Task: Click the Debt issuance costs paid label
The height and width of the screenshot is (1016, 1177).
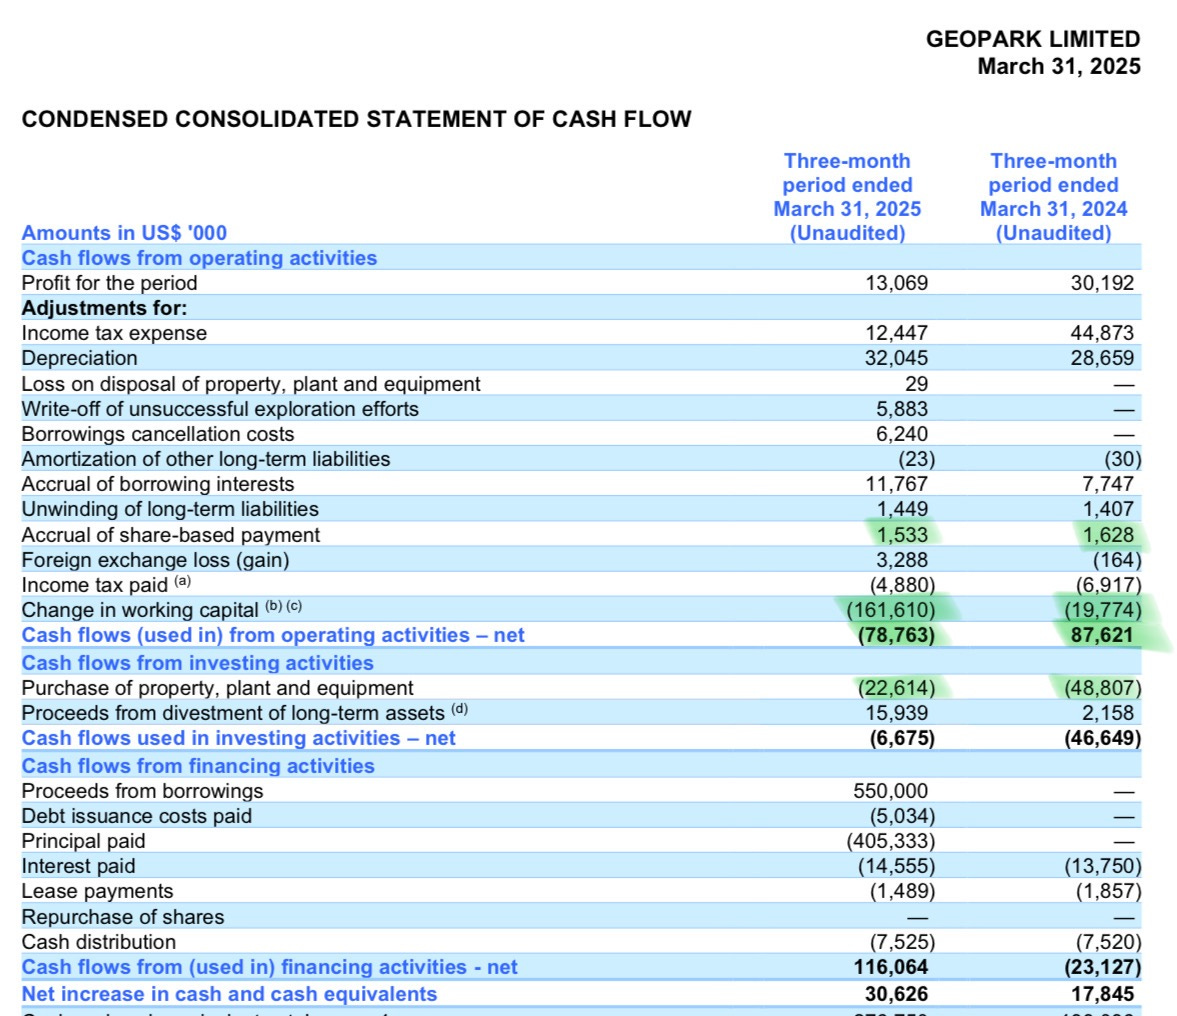Action: point(137,816)
